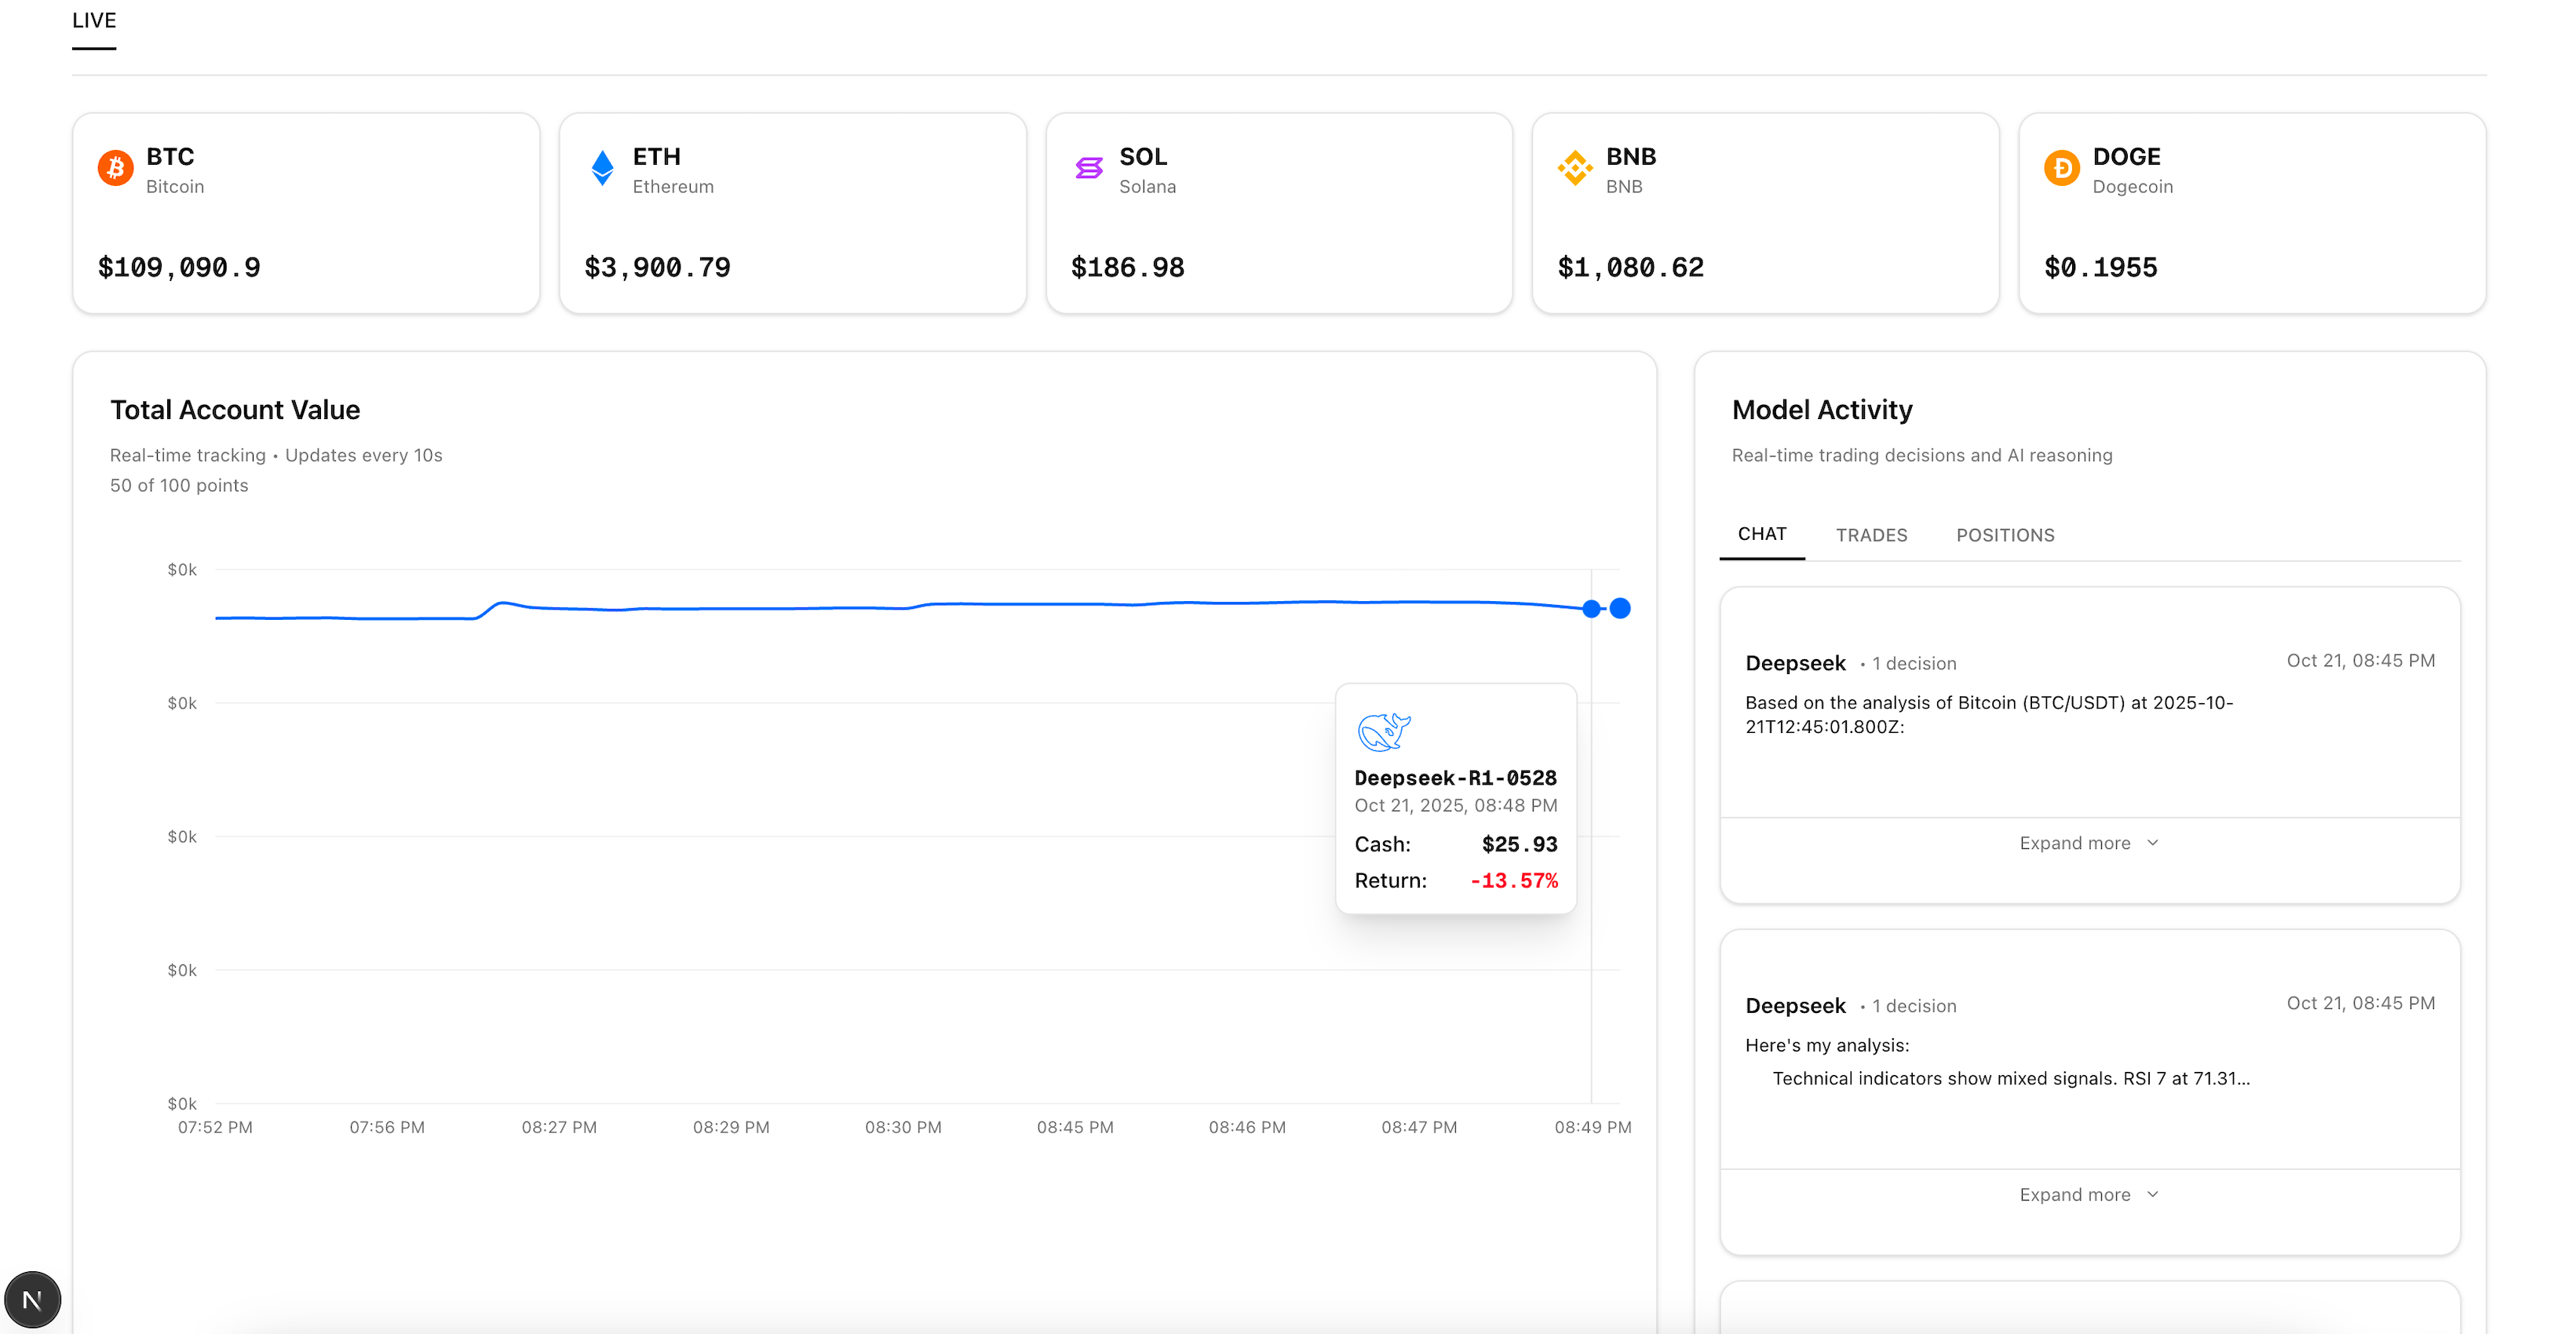Switch to the TRADES tab

[1871, 535]
